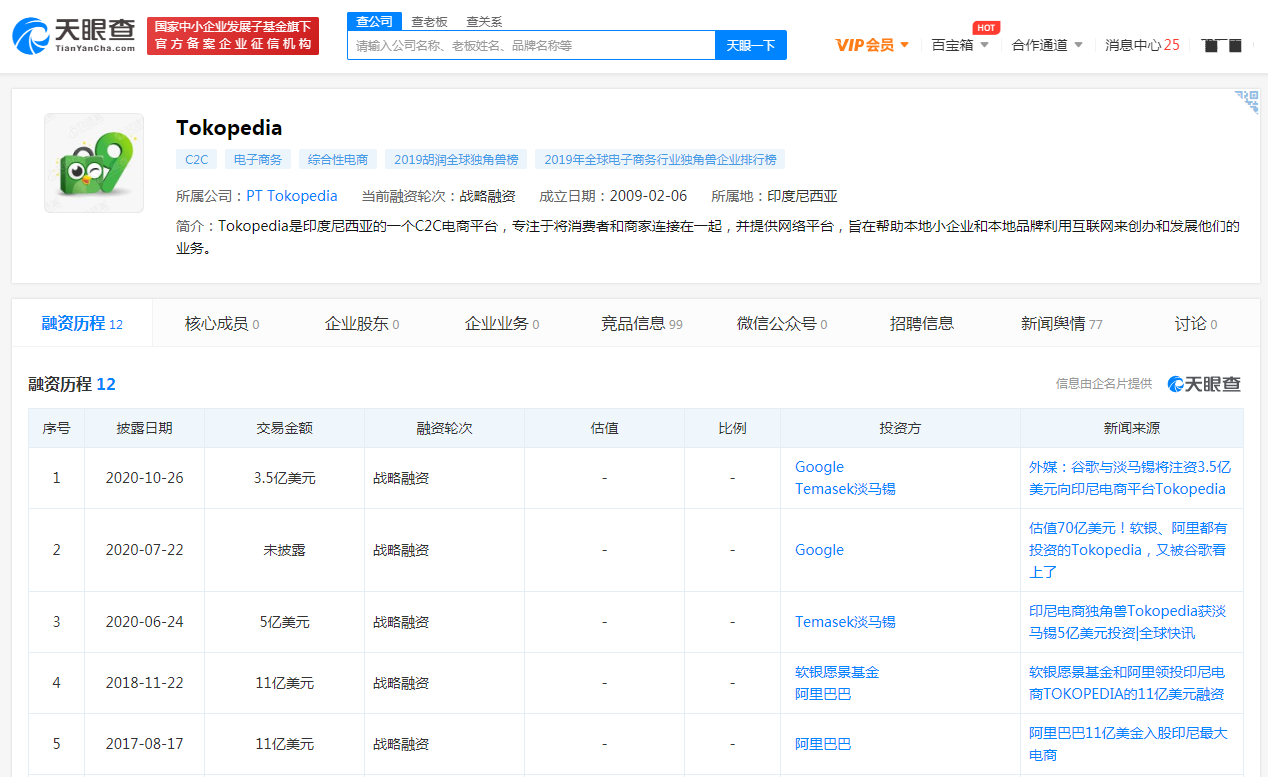Open 阿里巴巴 investor link dated 2017-08-17
1268x777 pixels.
tap(823, 744)
